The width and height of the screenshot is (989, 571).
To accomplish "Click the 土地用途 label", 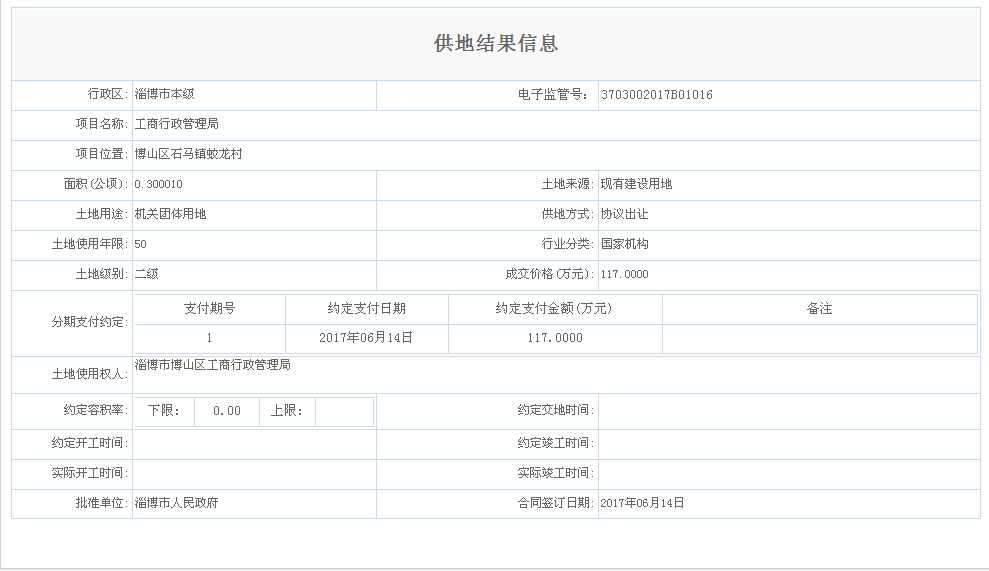I will [x=102, y=214].
